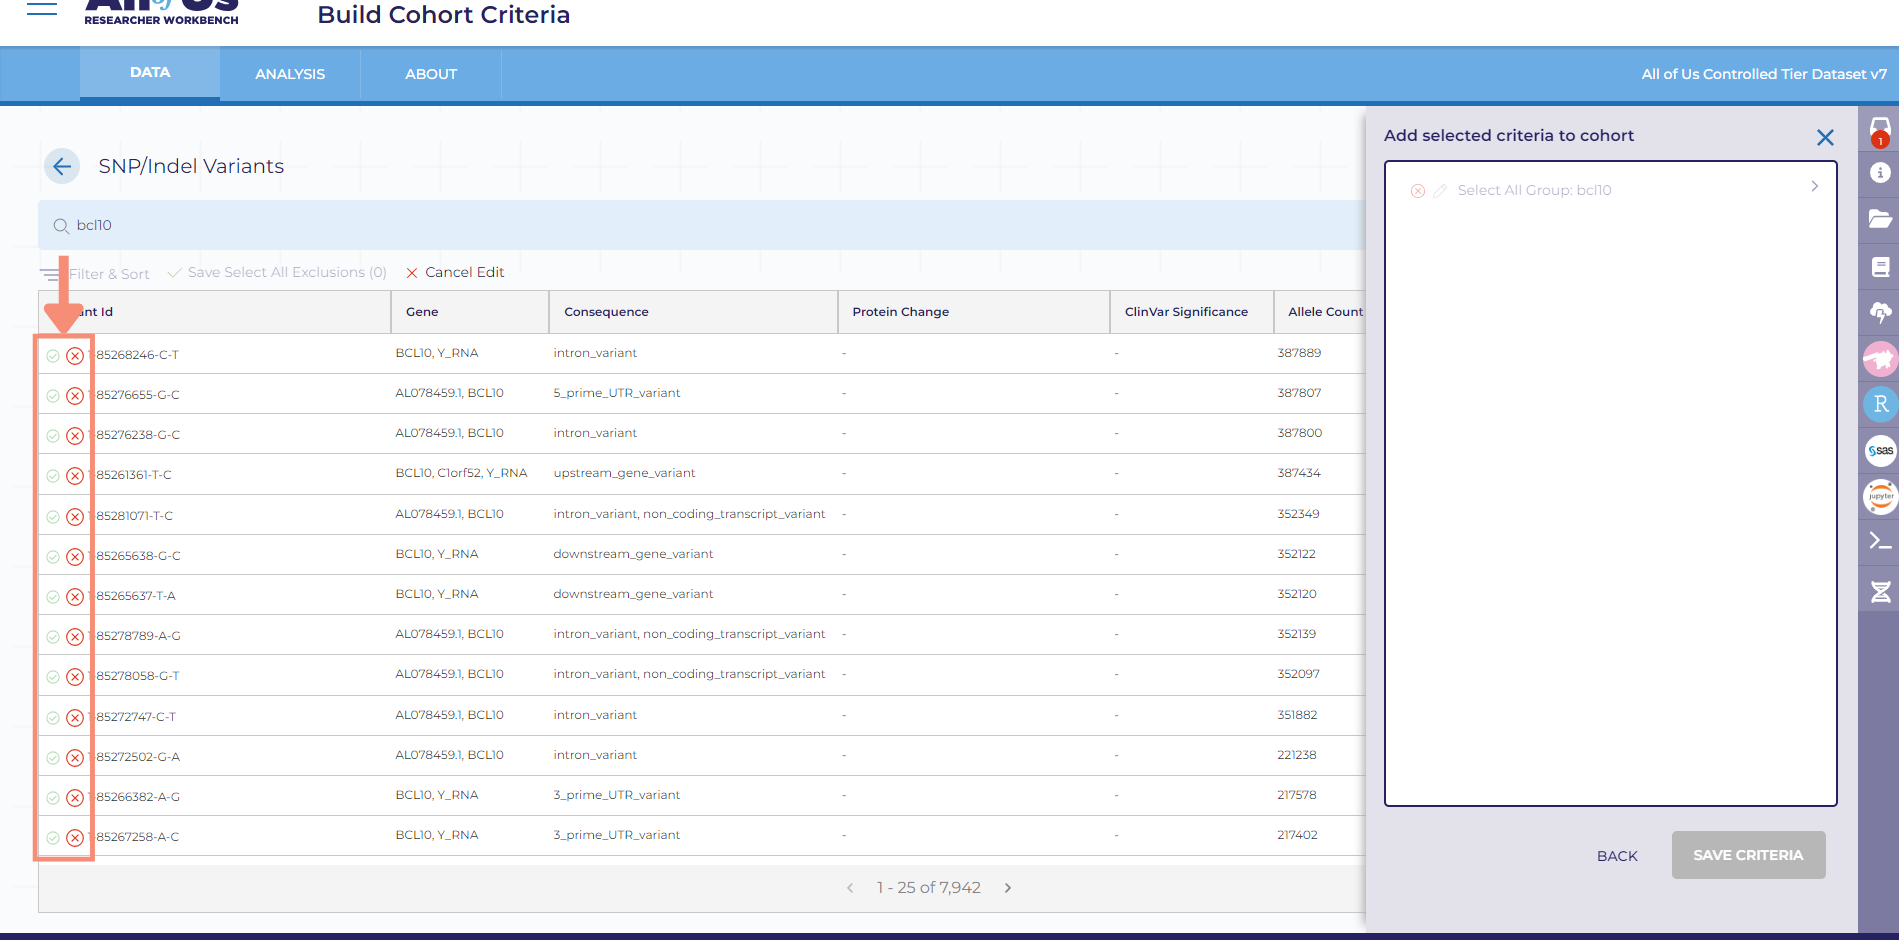The width and height of the screenshot is (1899, 940).
Task: Exclude variant 85281071-T-C with red X
Action: [x=75, y=517]
